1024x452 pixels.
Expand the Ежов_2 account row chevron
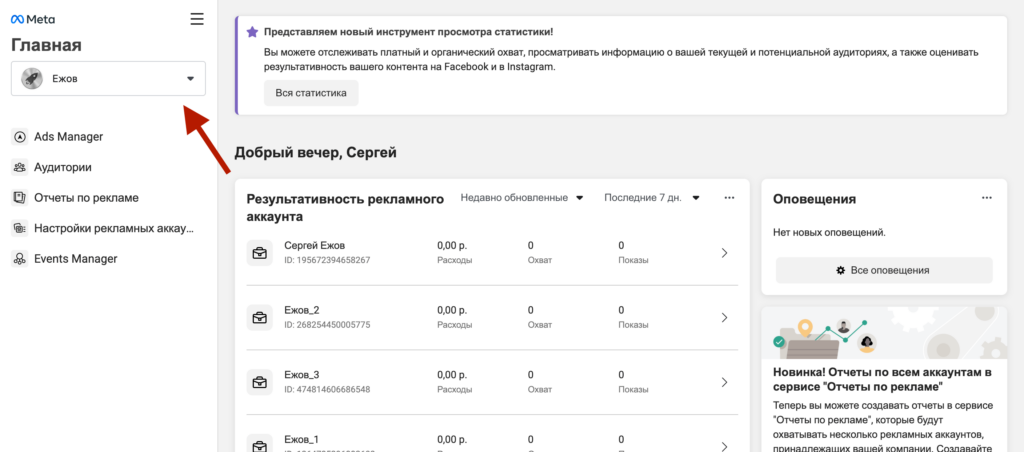click(724, 318)
